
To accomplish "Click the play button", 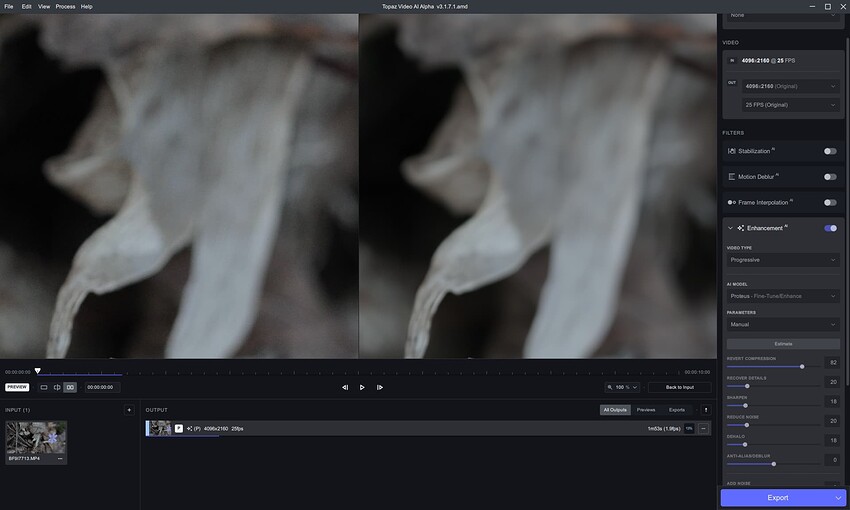I will pyautogui.click(x=362, y=387).
